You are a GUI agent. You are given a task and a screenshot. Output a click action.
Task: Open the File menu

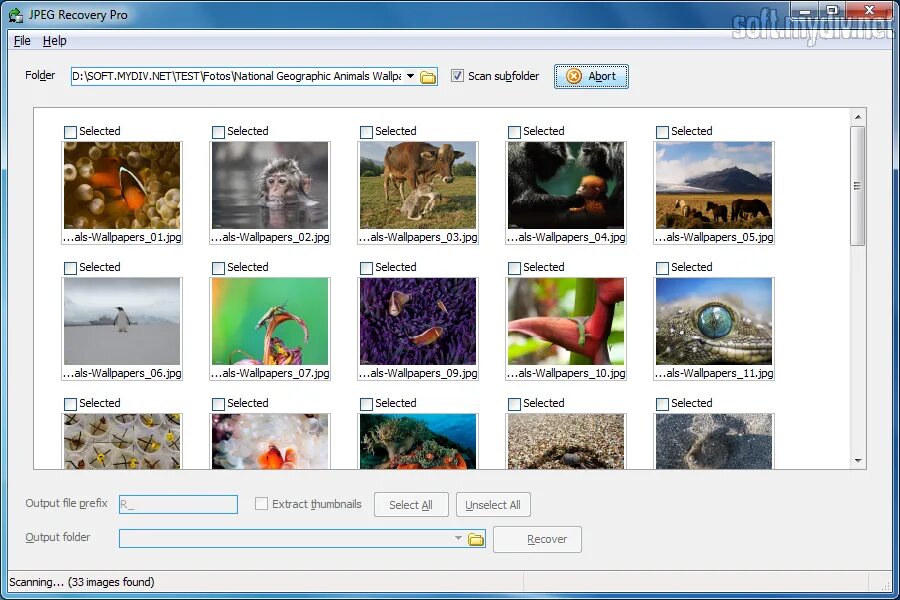coord(22,41)
